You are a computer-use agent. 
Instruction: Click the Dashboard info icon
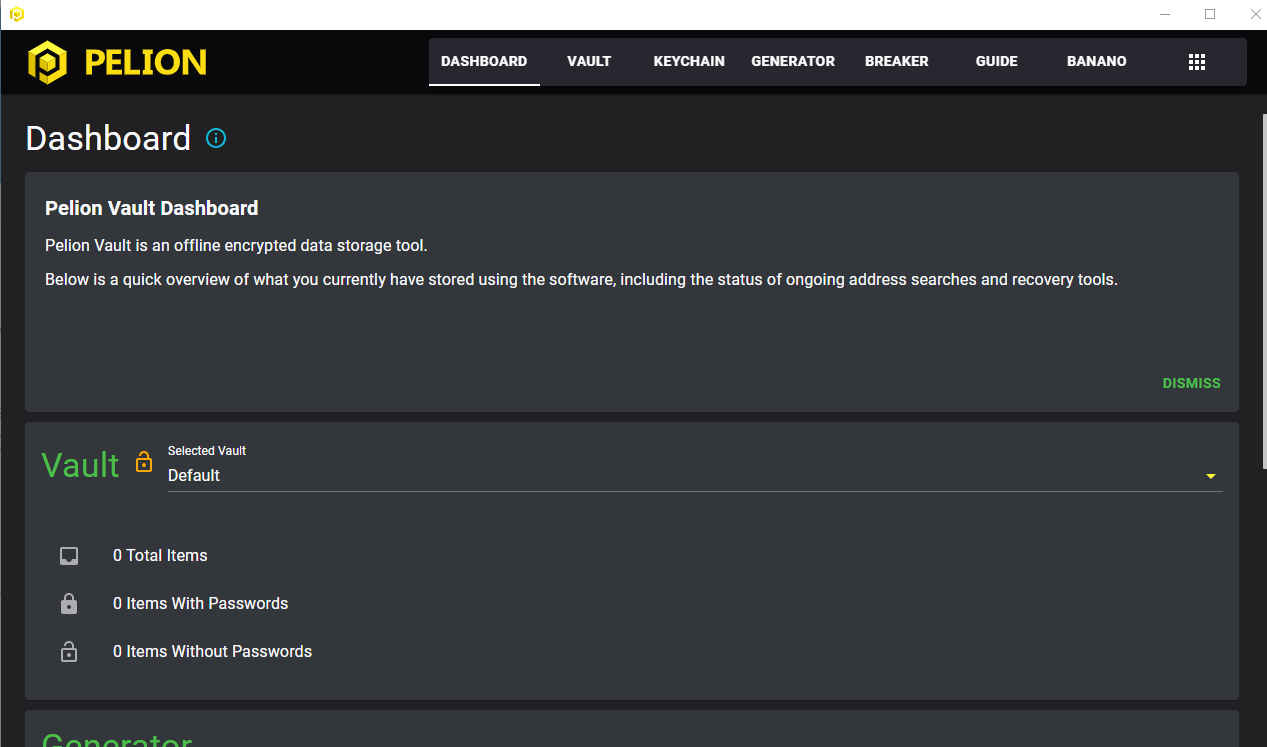[x=216, y=138]
